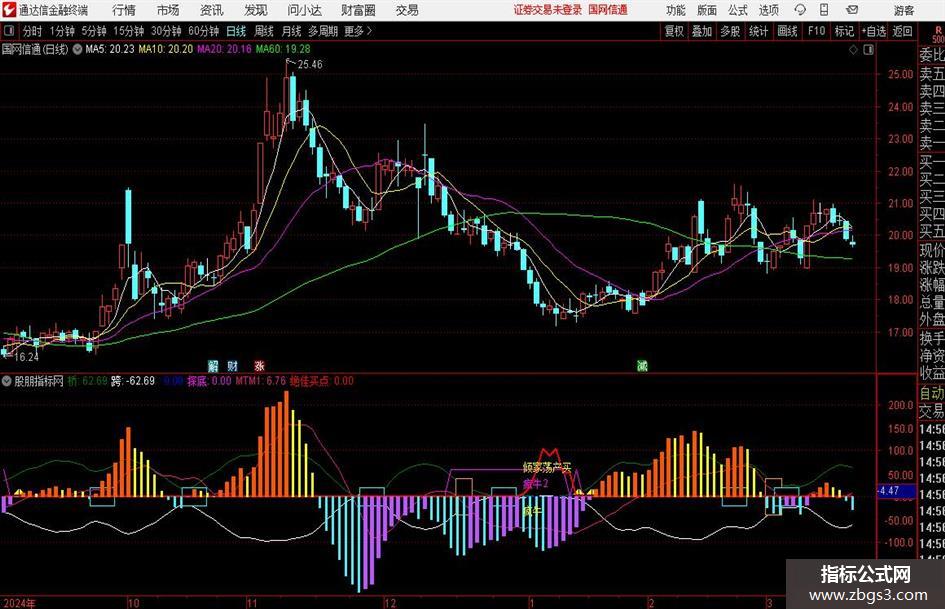Viewport: 945px width, 609px height.
Task: Switch to 15分钟 period
Action: tap(128, 31)
